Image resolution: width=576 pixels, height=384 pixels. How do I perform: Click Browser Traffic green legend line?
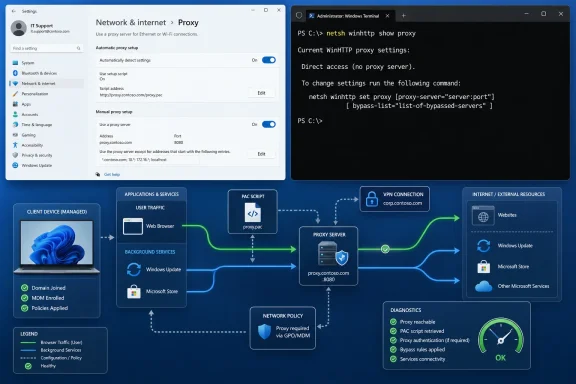pyautogui.click(x=28, y=342)
